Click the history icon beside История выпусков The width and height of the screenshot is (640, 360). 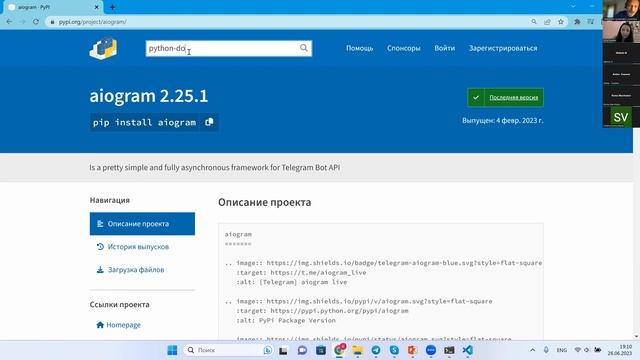tap(100, 247)
